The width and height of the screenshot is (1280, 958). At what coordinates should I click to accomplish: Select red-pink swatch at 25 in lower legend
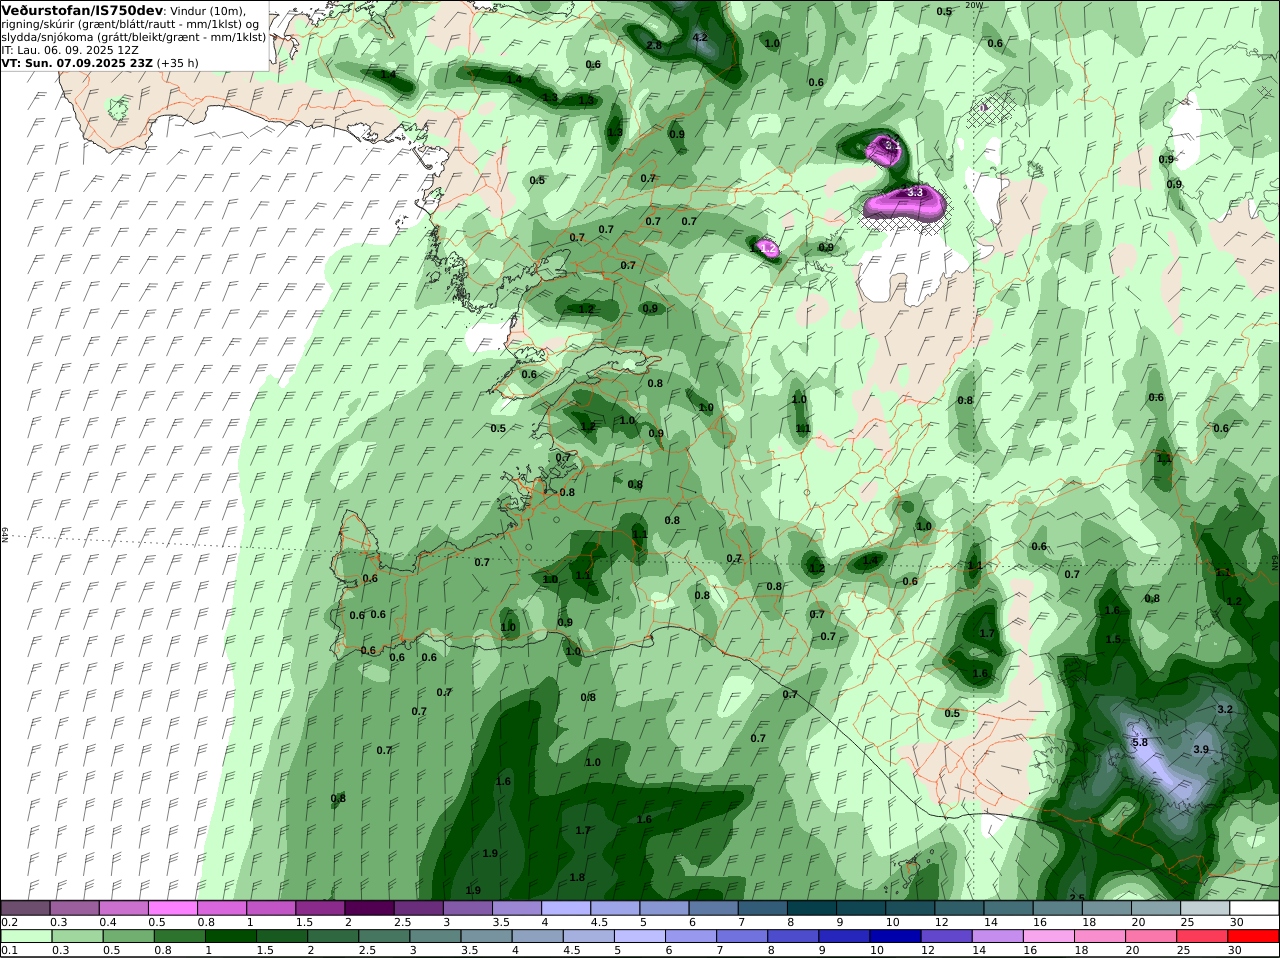pos(1201,936)
